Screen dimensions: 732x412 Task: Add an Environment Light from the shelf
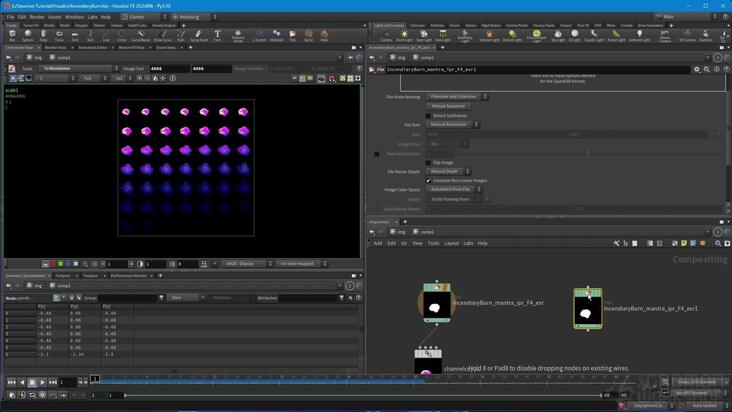coord(536,35)
